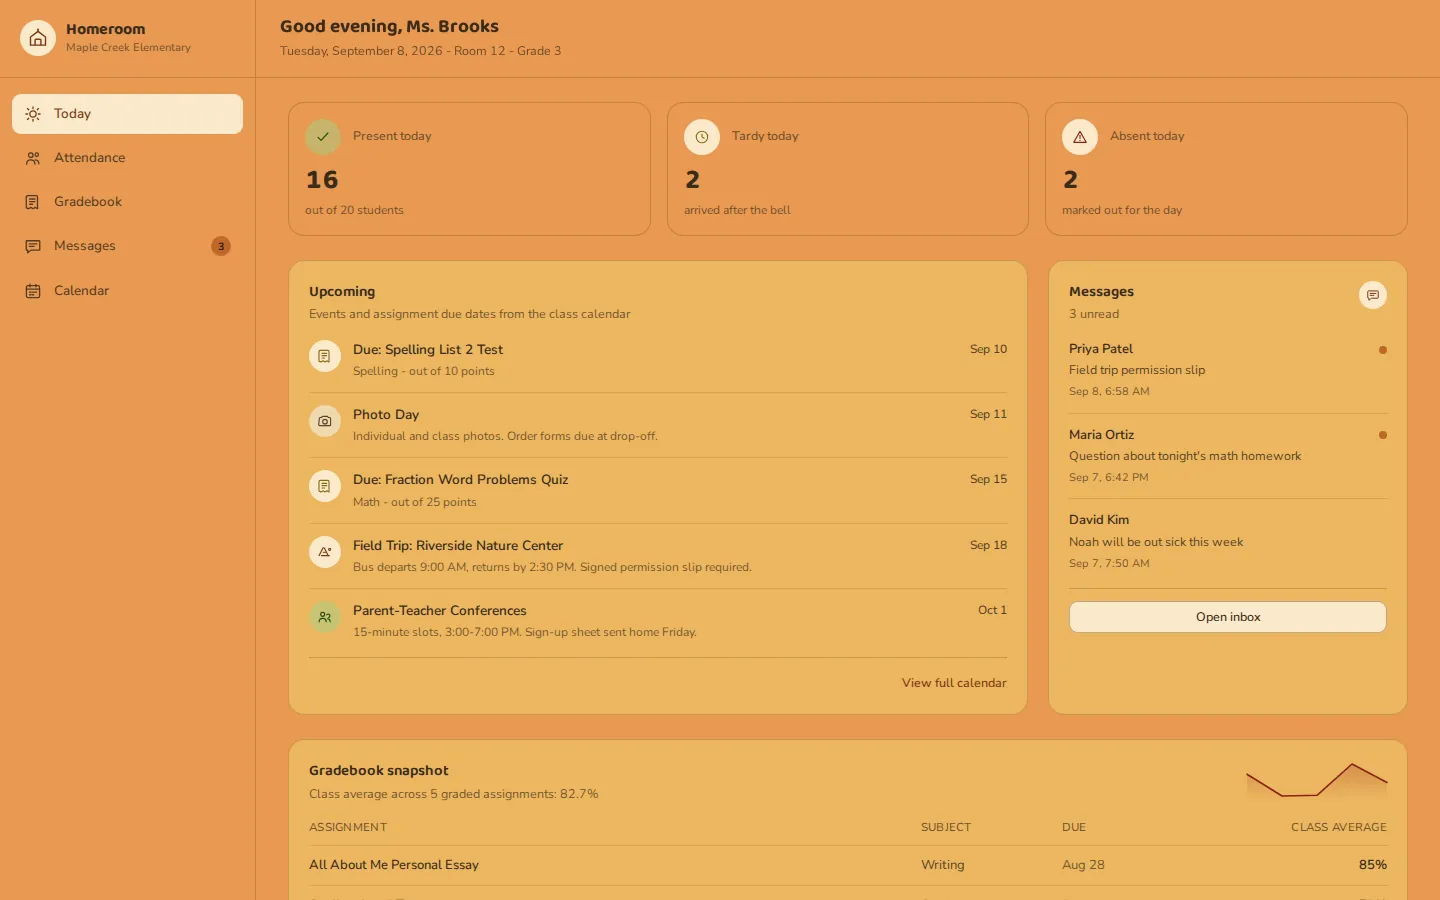Click the DUE column header

click(x=1074, y=827)
